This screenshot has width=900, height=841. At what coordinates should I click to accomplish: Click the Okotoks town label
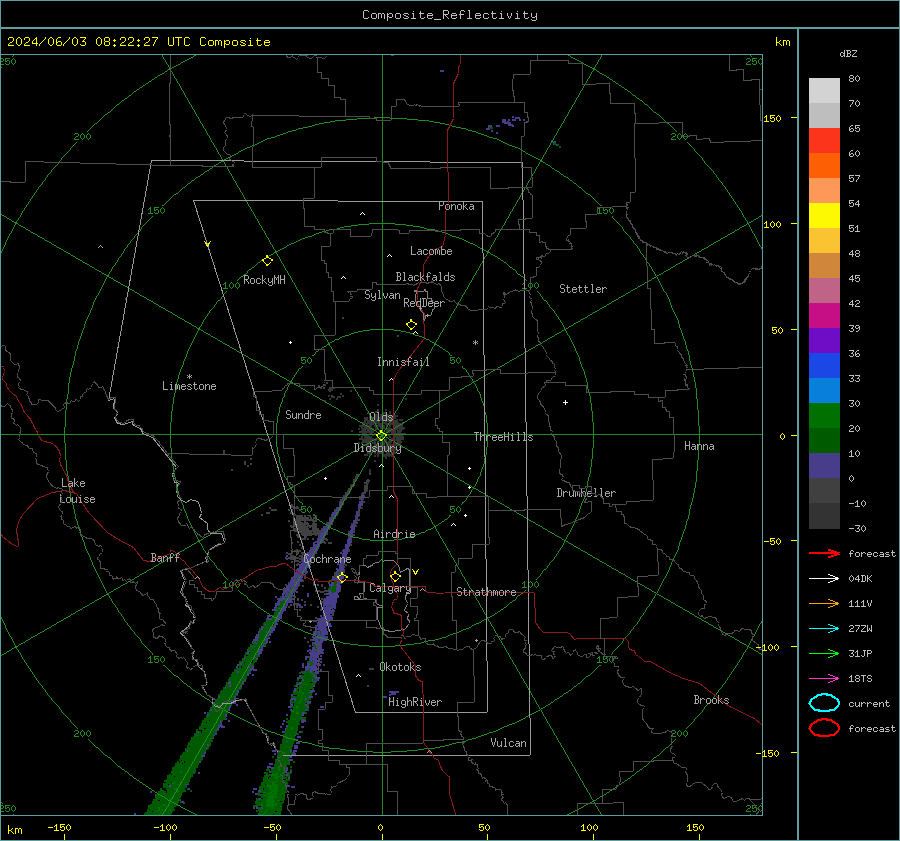coord(400,667)
